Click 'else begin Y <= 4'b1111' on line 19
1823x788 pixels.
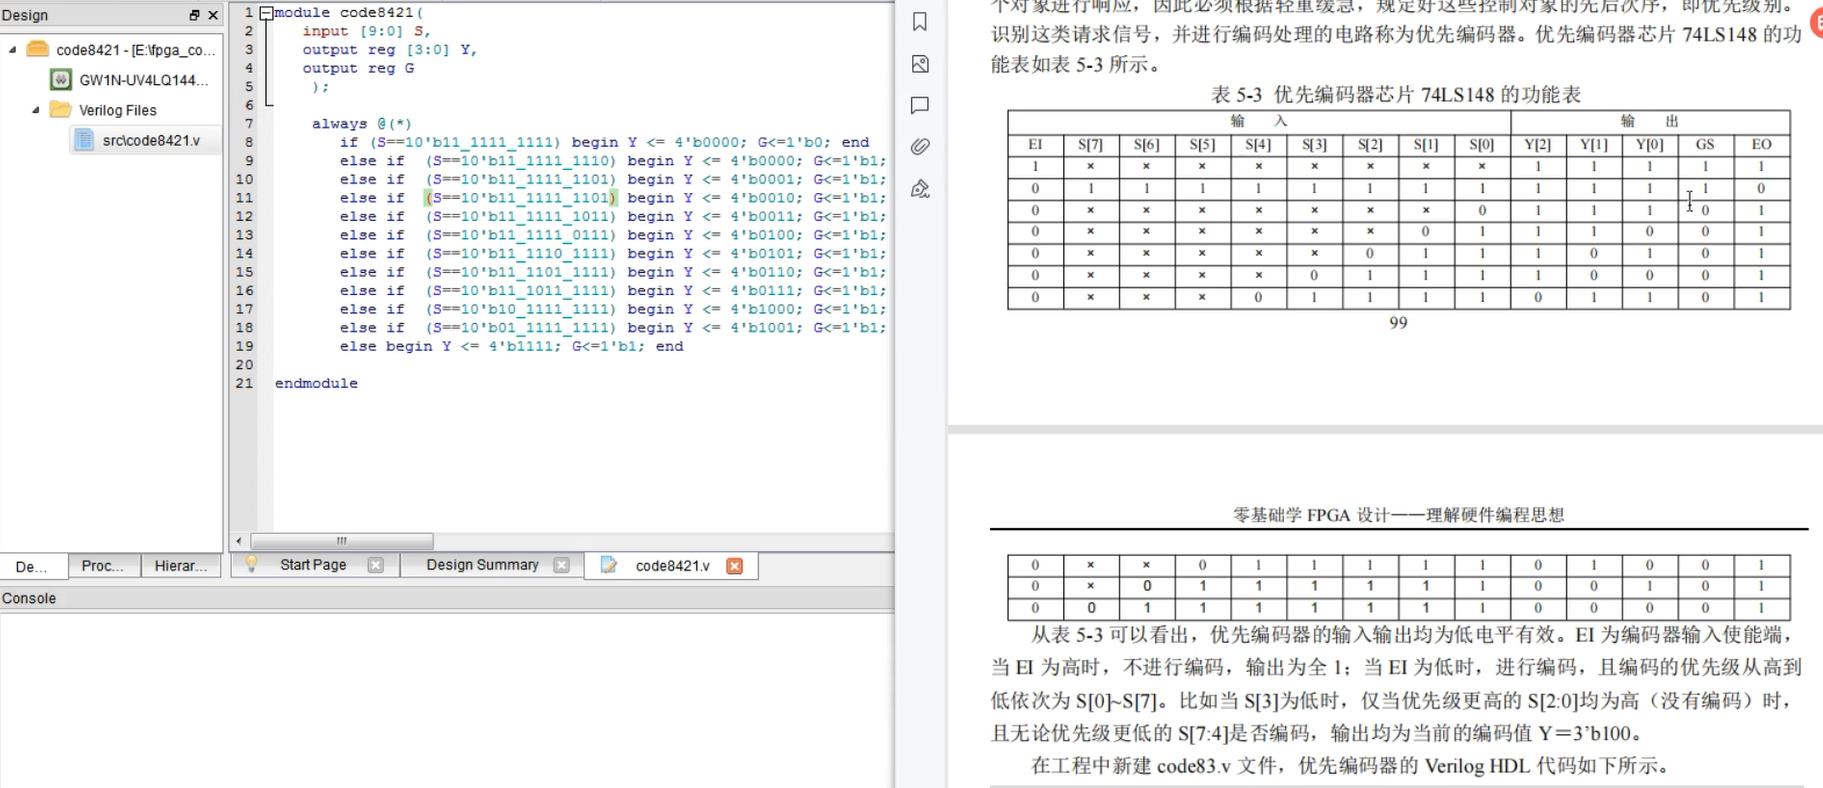[x=449, y=346]
